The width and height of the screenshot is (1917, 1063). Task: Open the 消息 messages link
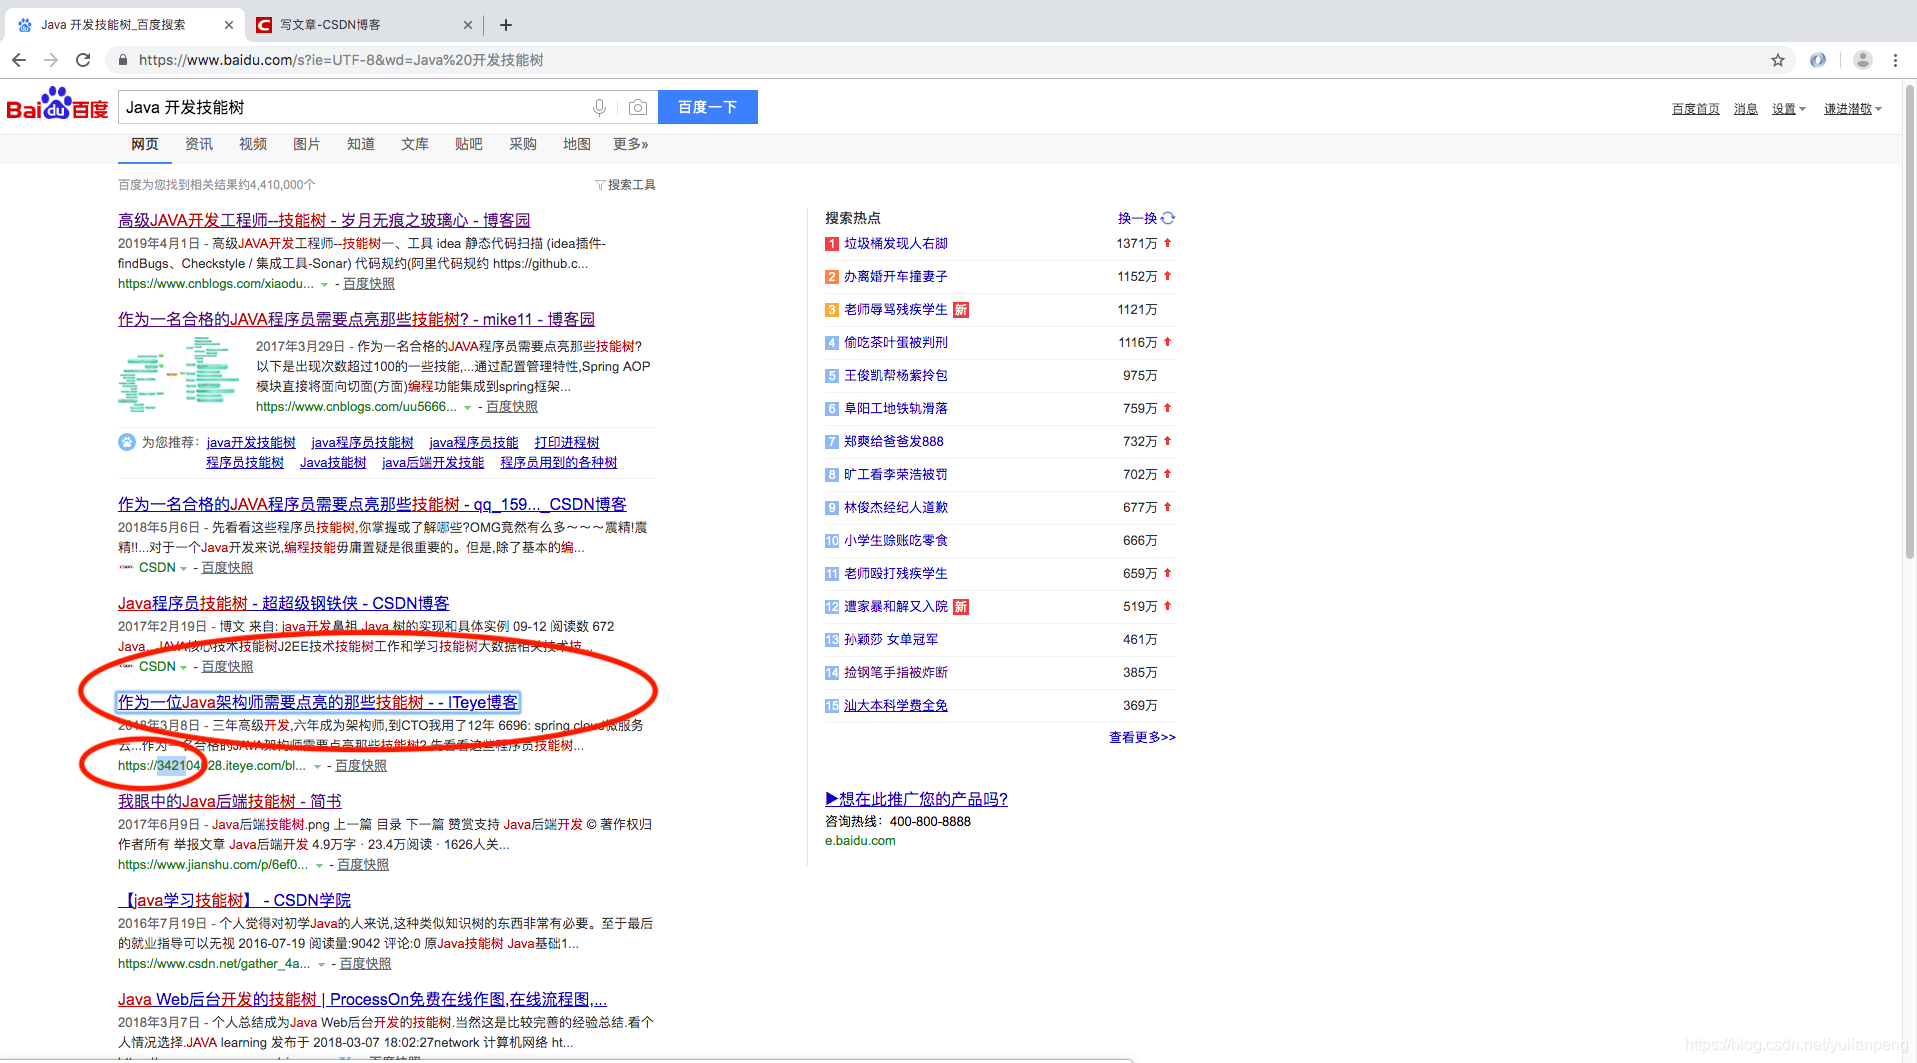pos(1746,109)
